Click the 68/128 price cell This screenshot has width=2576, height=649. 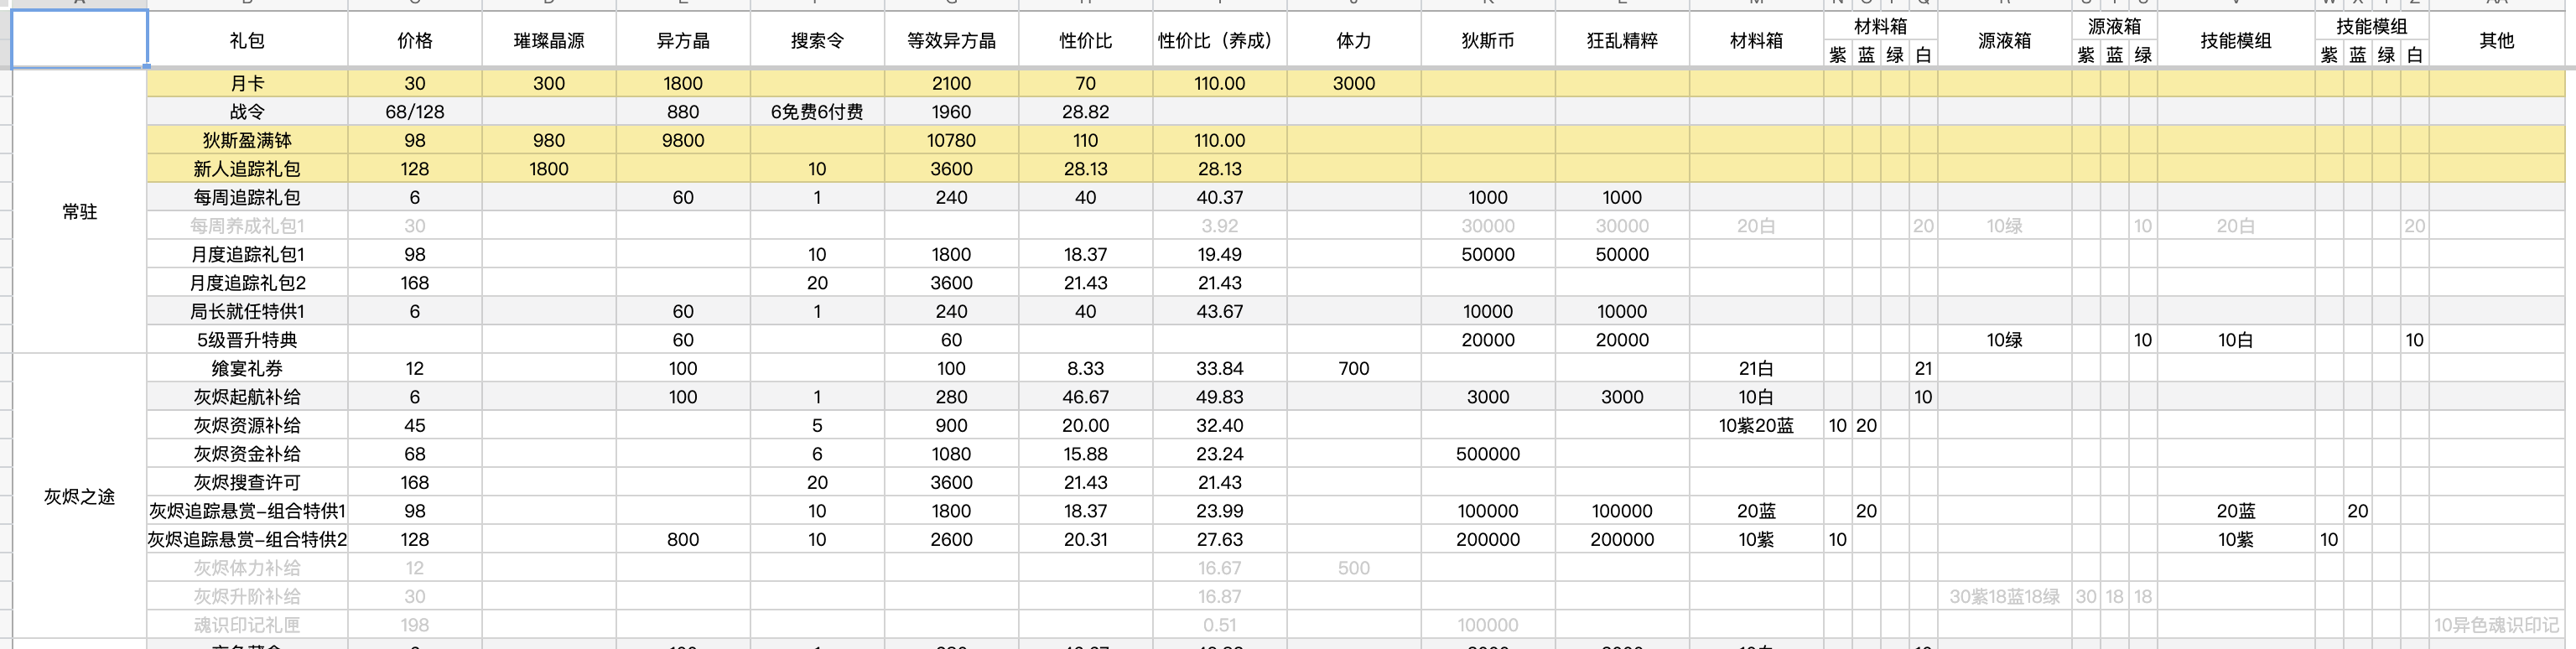415,112
